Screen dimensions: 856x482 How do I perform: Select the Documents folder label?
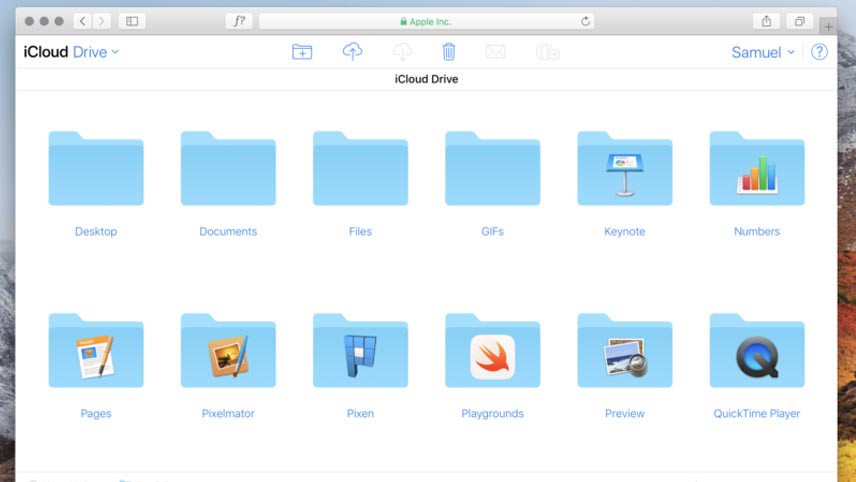click(228, 231)
